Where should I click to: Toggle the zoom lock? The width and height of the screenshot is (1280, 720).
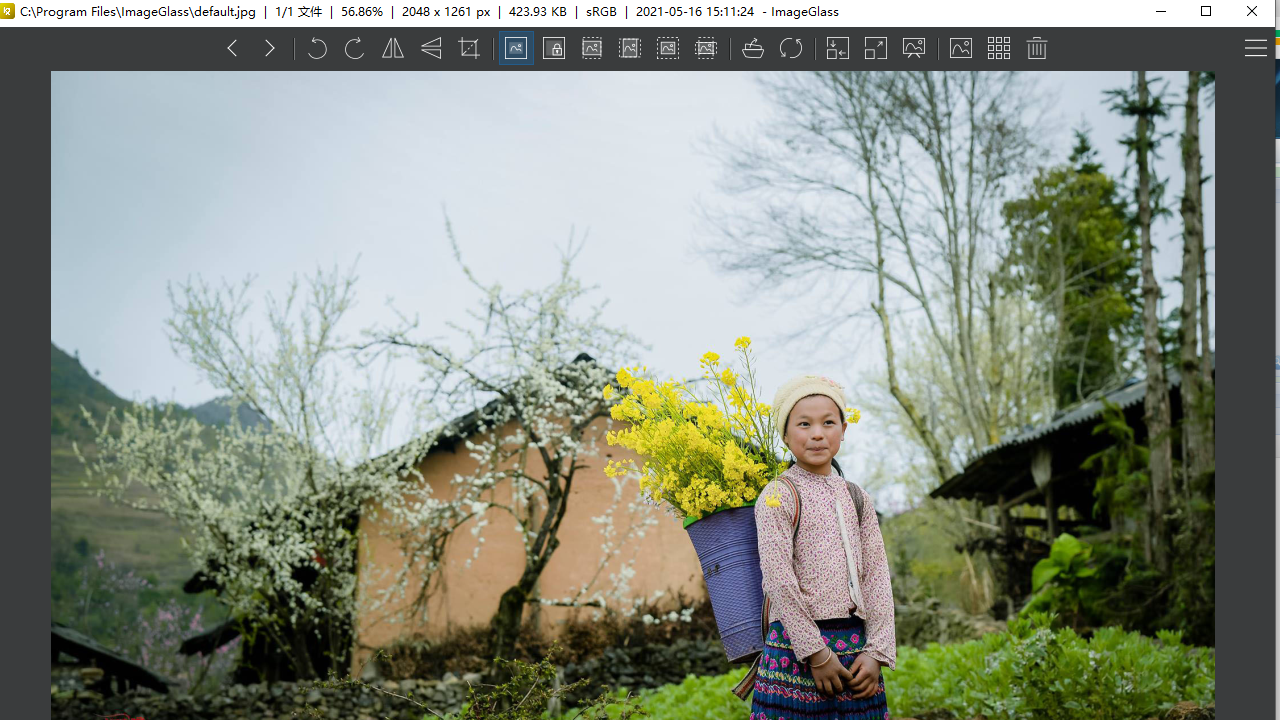coord(553,48)
